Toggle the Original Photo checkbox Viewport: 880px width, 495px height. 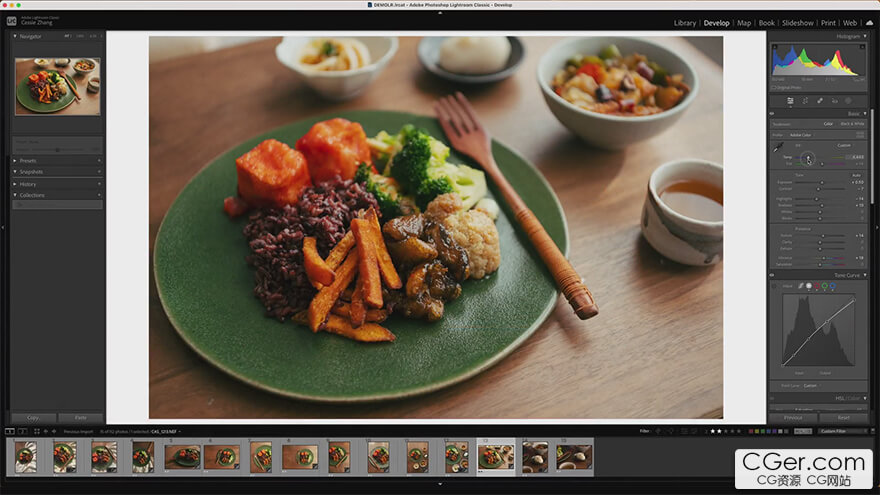point(774,88)
